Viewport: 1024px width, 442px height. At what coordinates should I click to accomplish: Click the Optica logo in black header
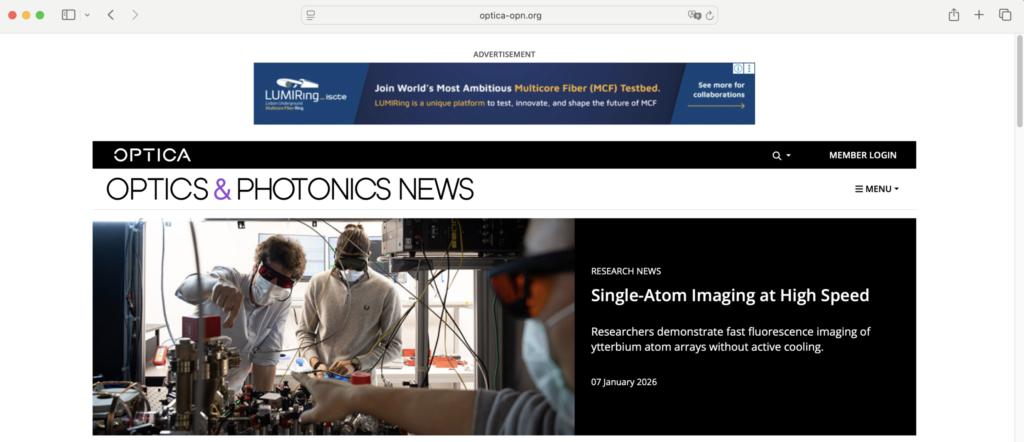[x=152, y=155]
